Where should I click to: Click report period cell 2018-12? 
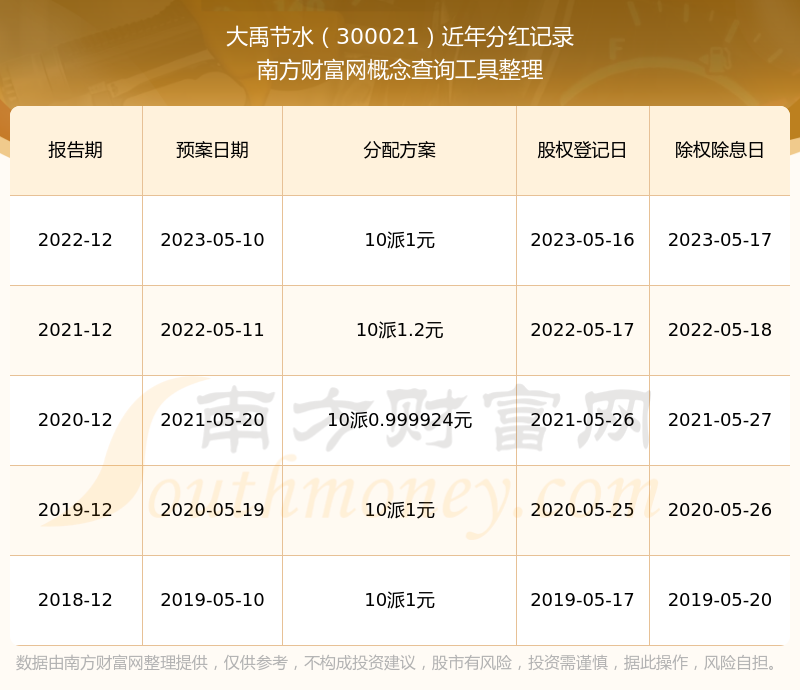click(76, 599)
